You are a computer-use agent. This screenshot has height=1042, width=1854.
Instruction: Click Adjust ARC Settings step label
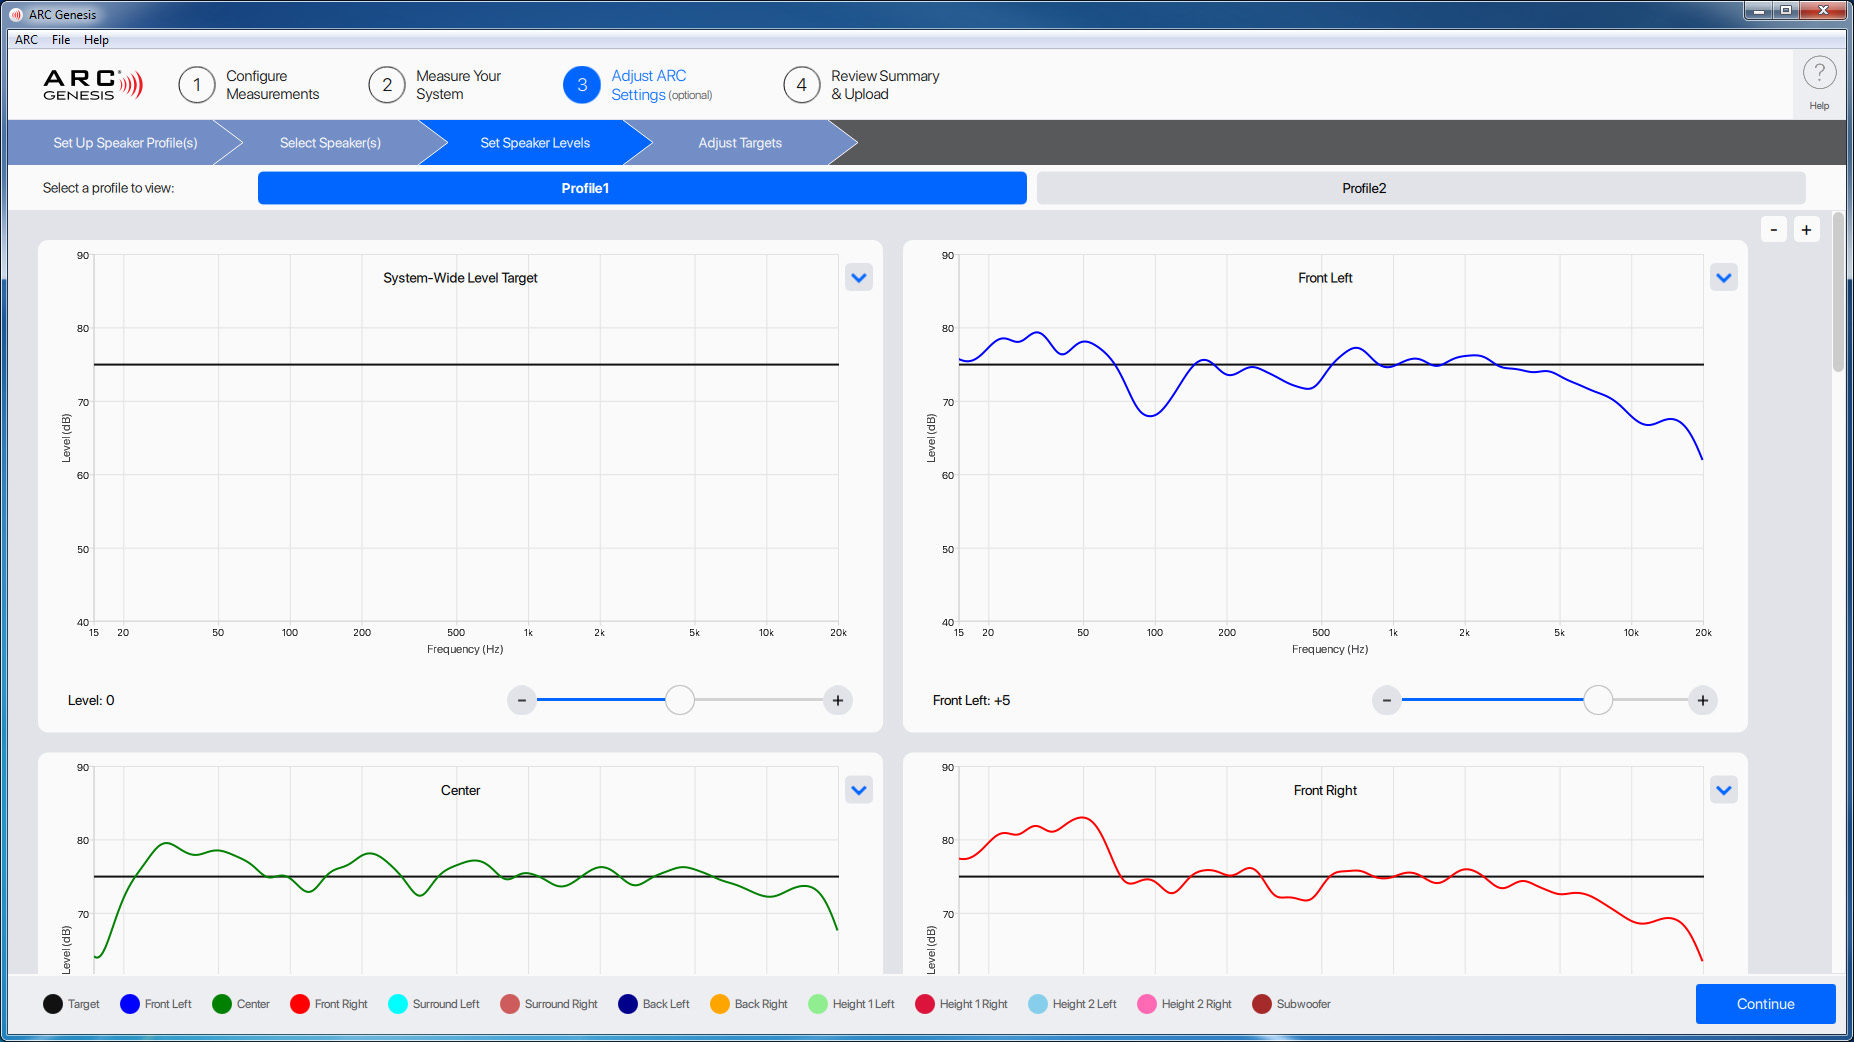[662, 85]
